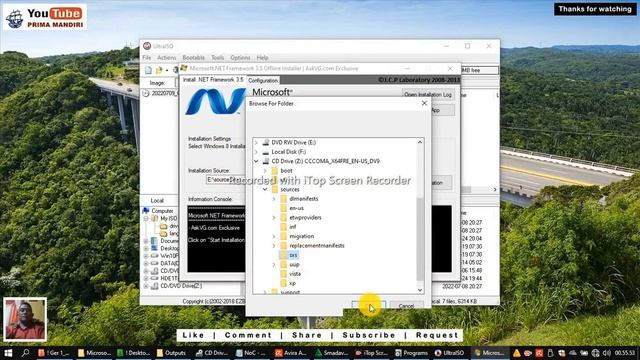Click Cancel in Browse For Folder dialog

pyautogui.click(x=406, y=306)
